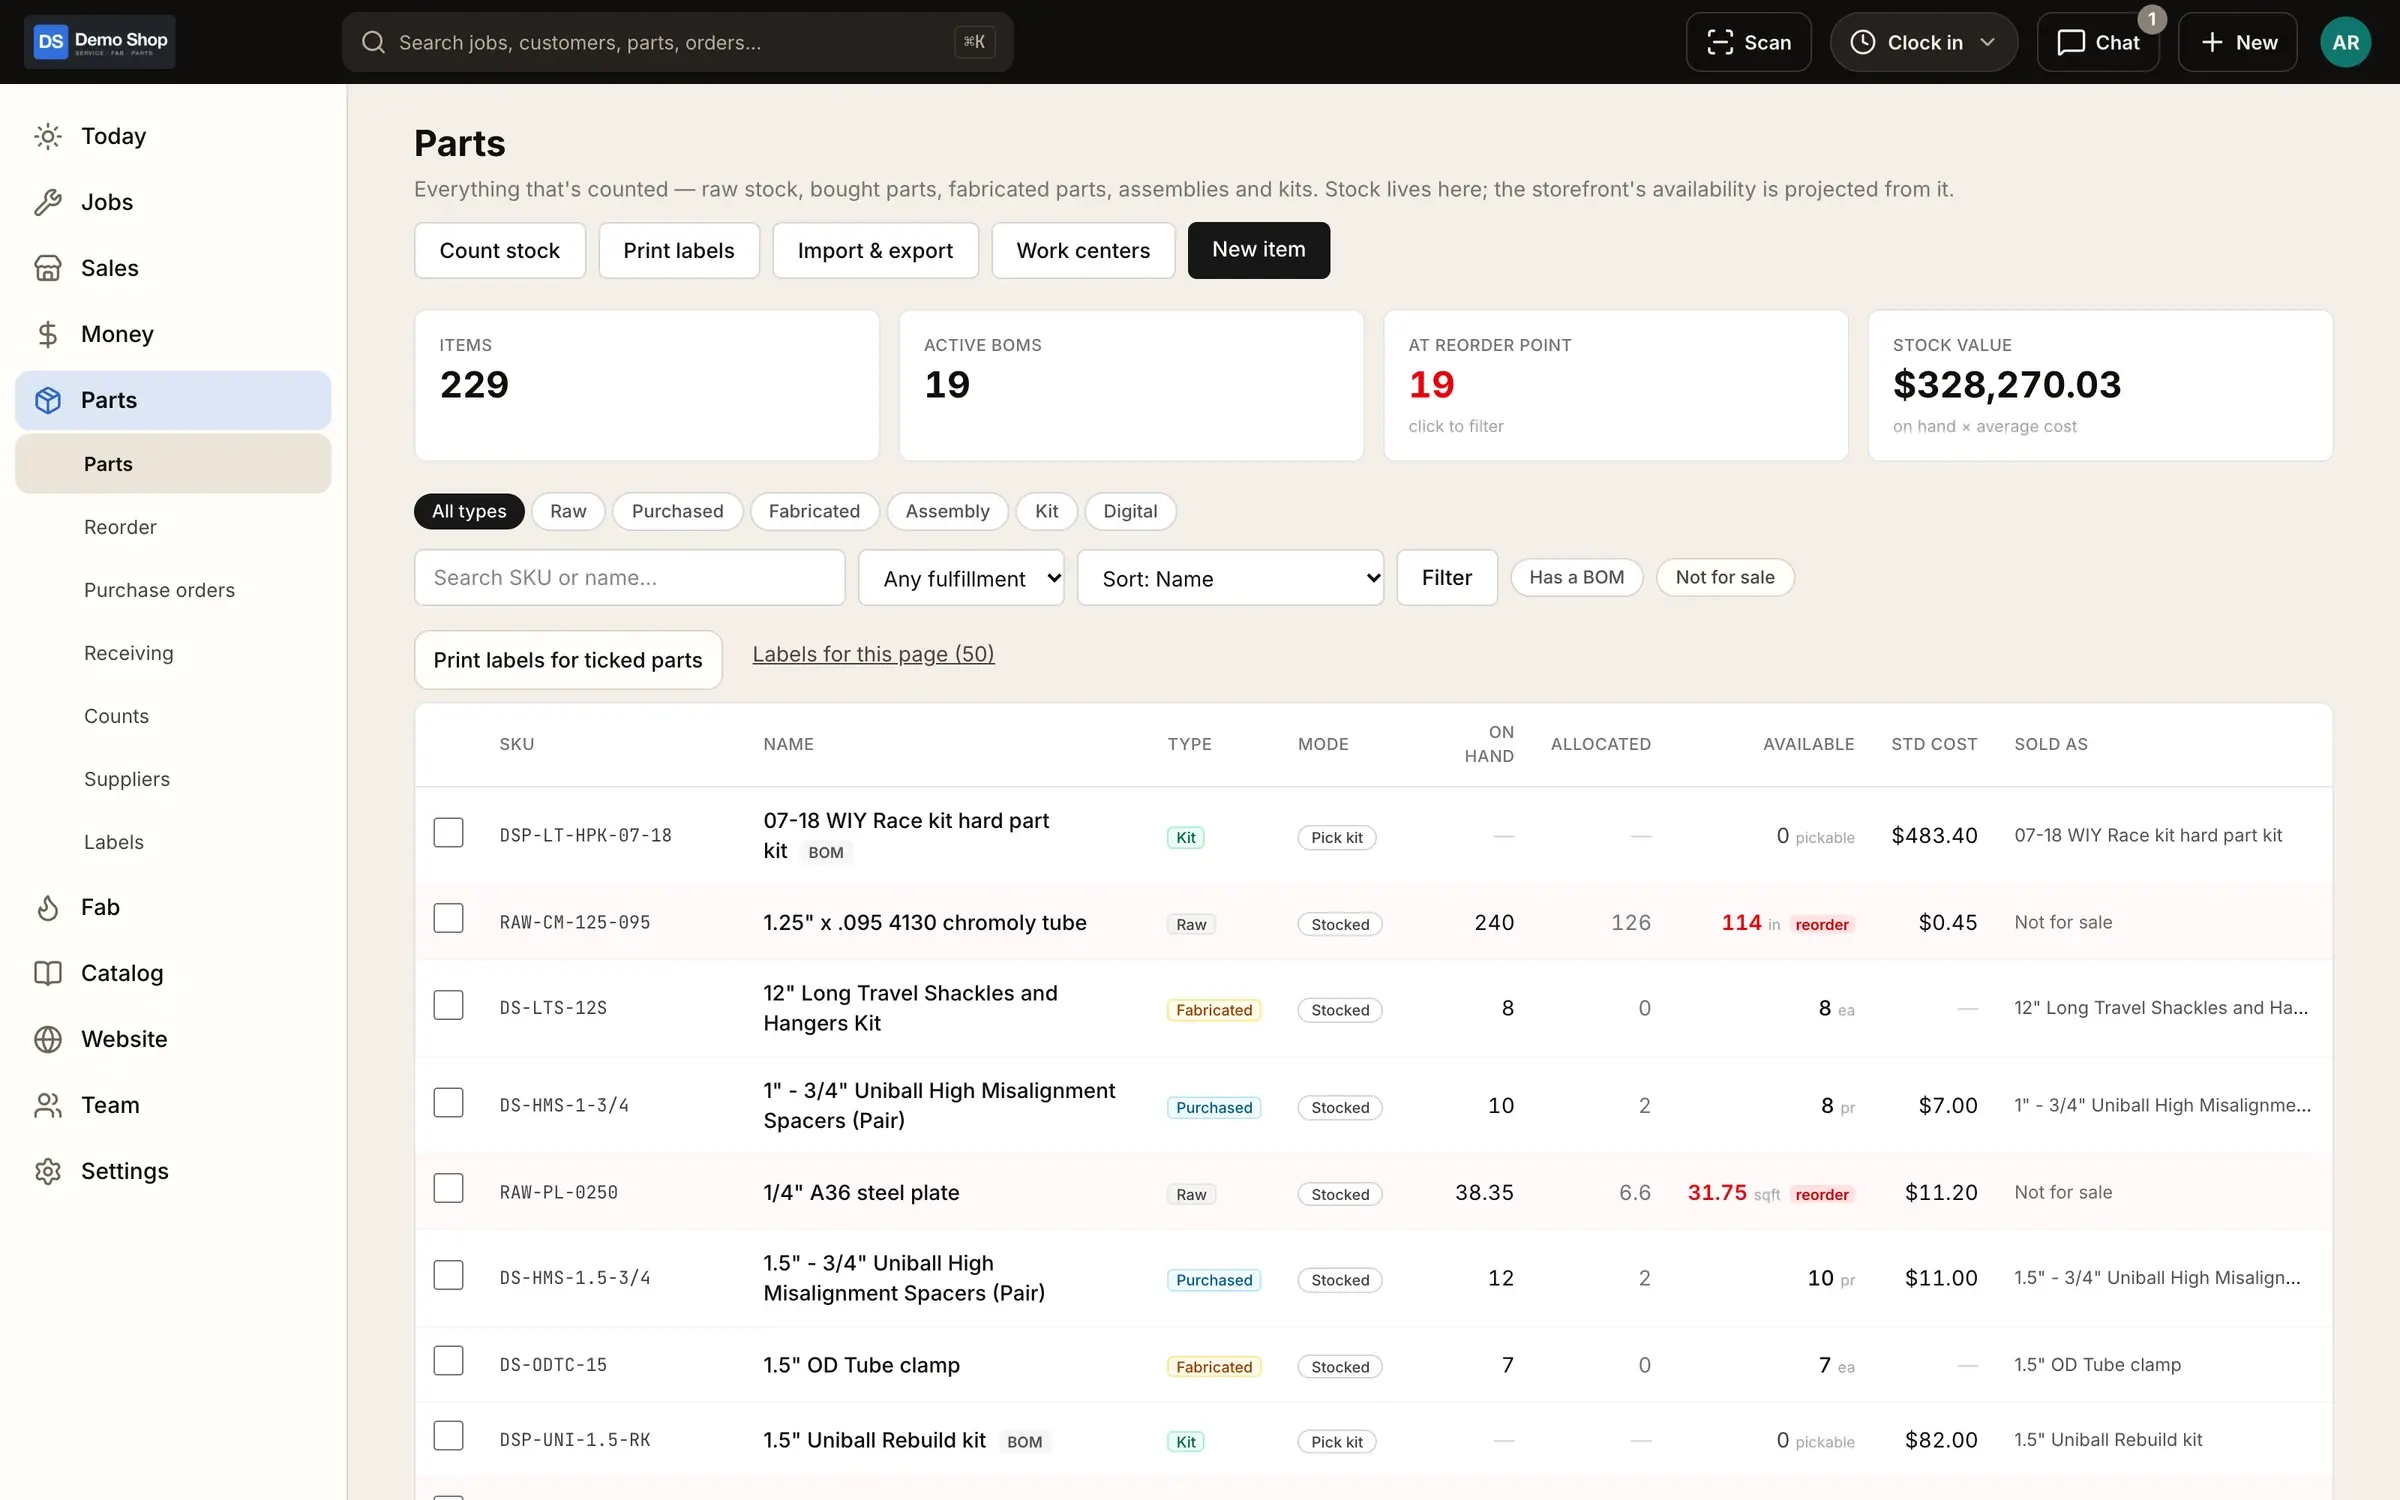The image size is (2400, 1500).
Task: Toggle the Not for sale filter
Action: click(1724, 577)
